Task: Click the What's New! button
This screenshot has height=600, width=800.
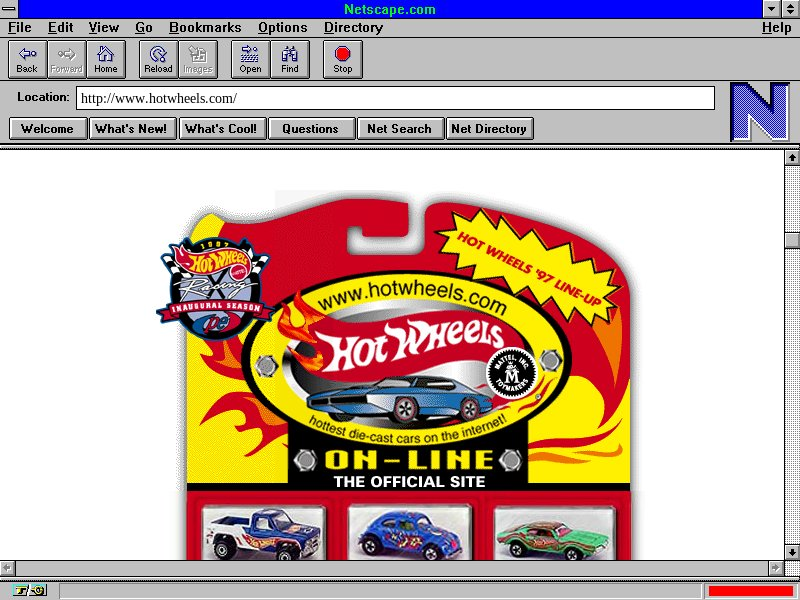Action: (x=131, y=128)
